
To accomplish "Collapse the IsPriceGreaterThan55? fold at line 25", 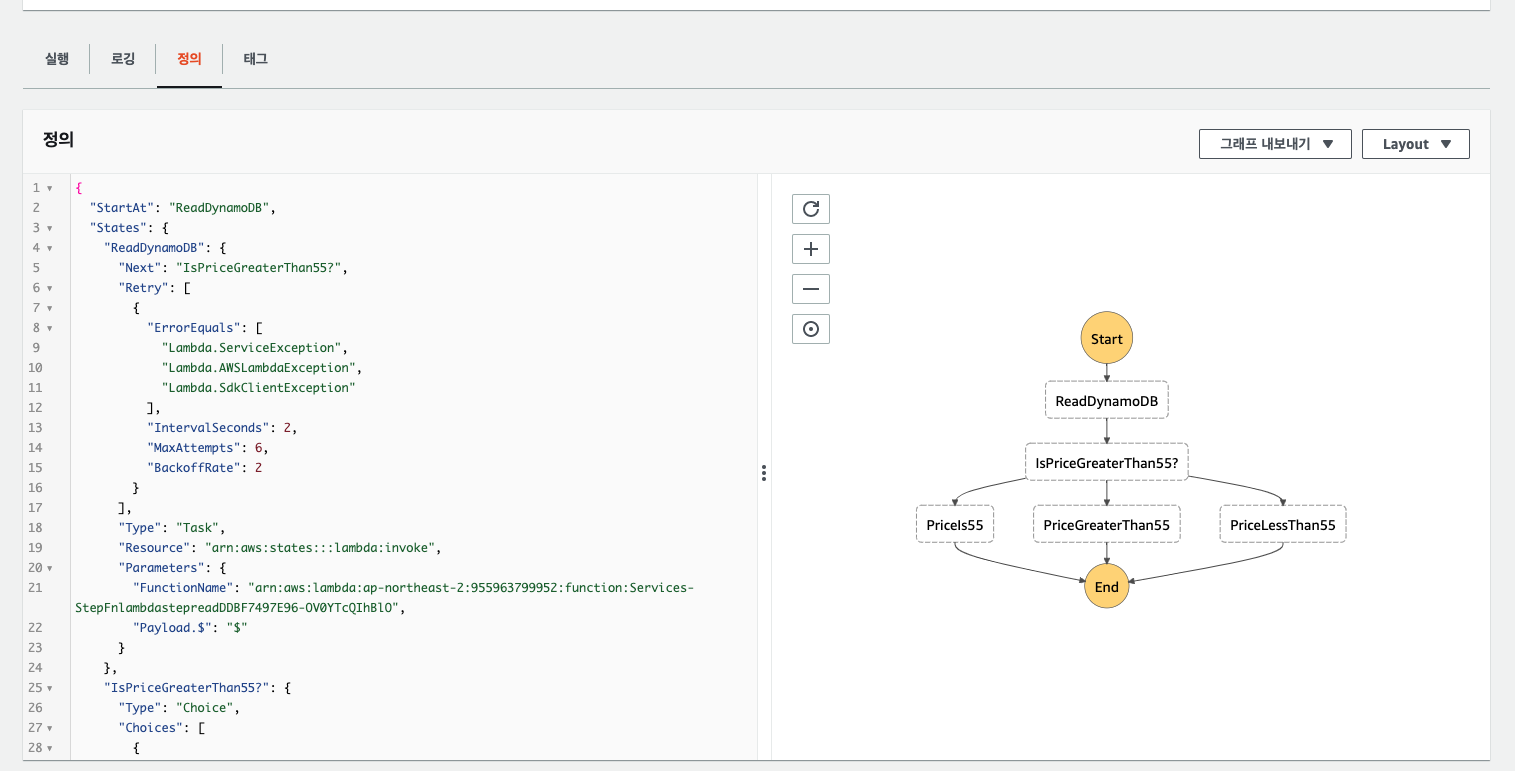I will point(50,688).
